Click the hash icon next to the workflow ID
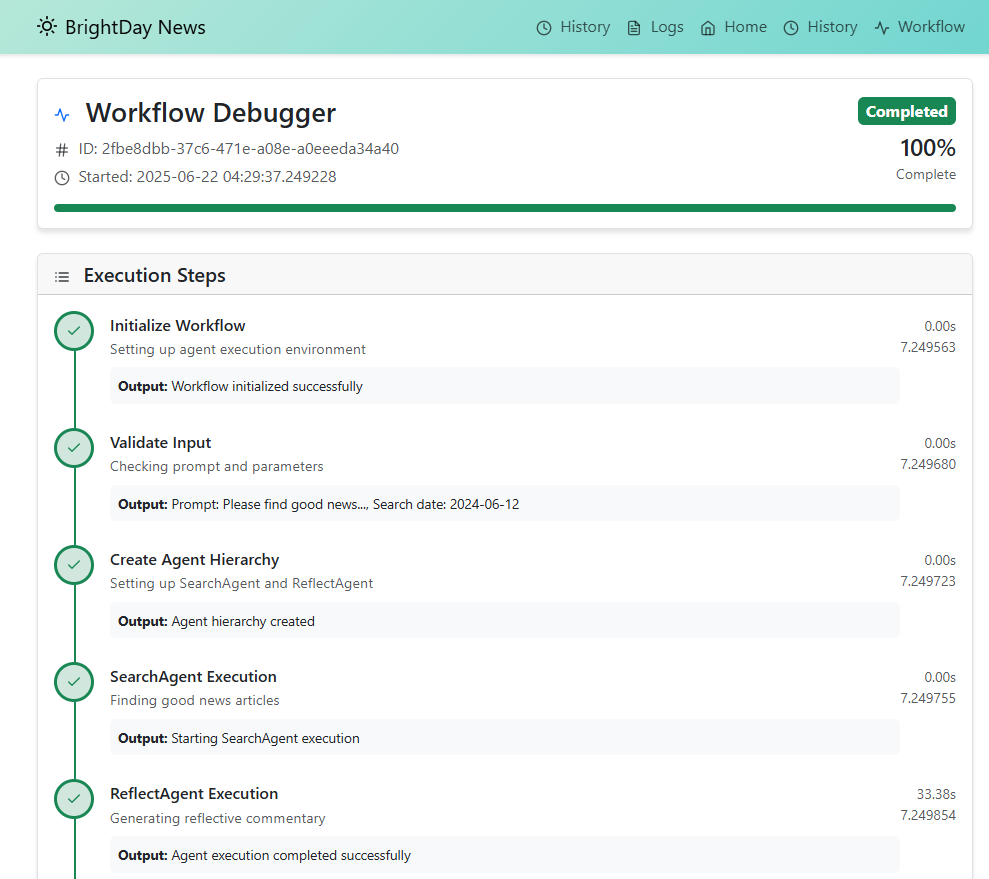 62,149
